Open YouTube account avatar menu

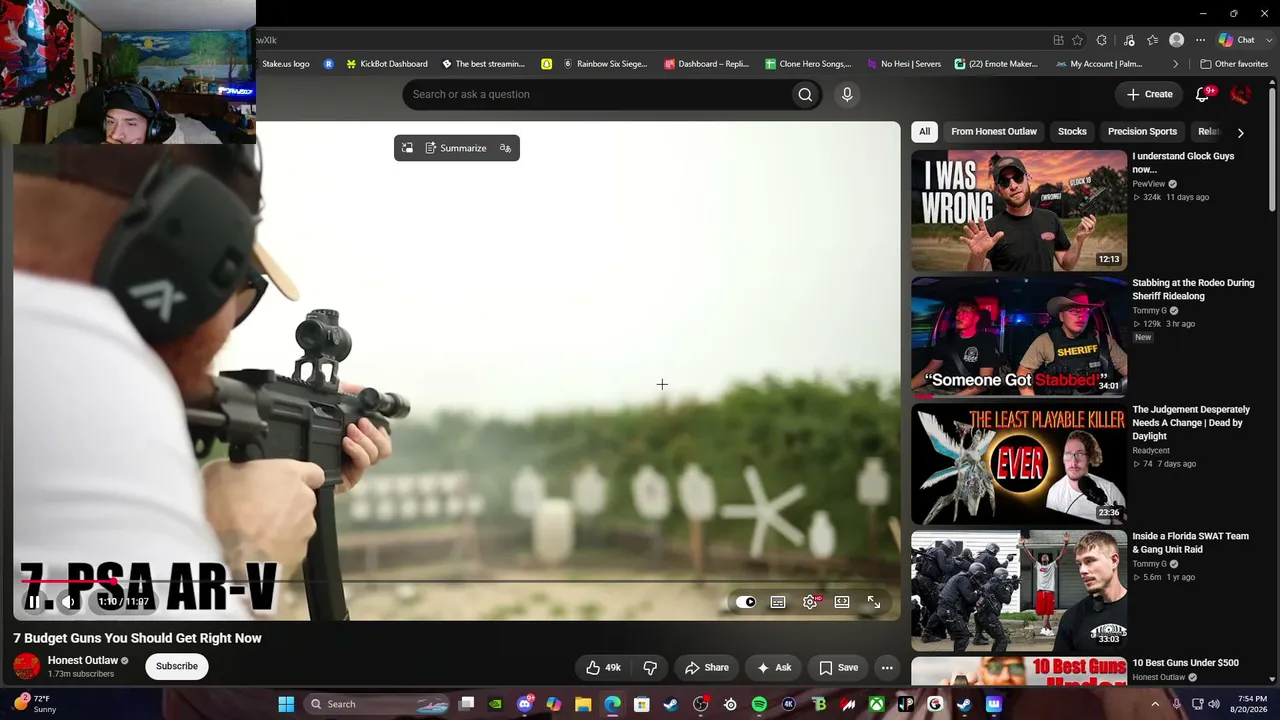pos(1241,94)
